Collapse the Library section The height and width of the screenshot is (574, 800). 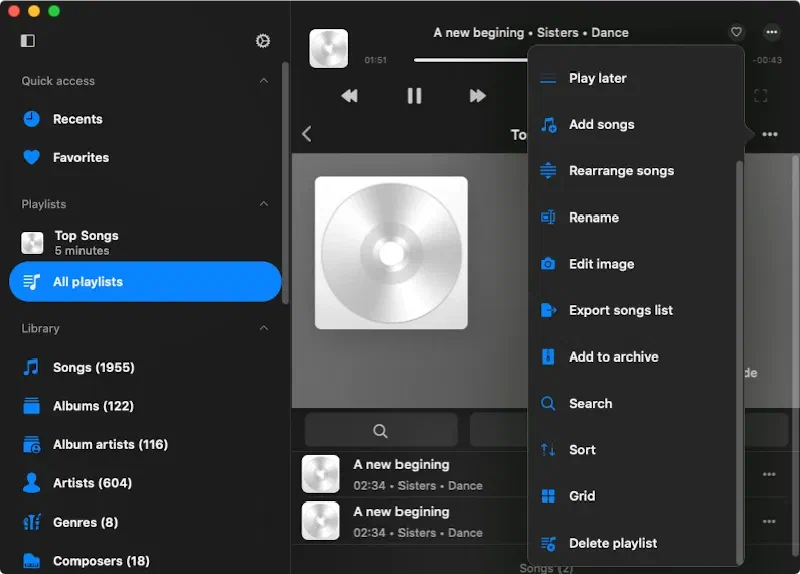point(264,328)
